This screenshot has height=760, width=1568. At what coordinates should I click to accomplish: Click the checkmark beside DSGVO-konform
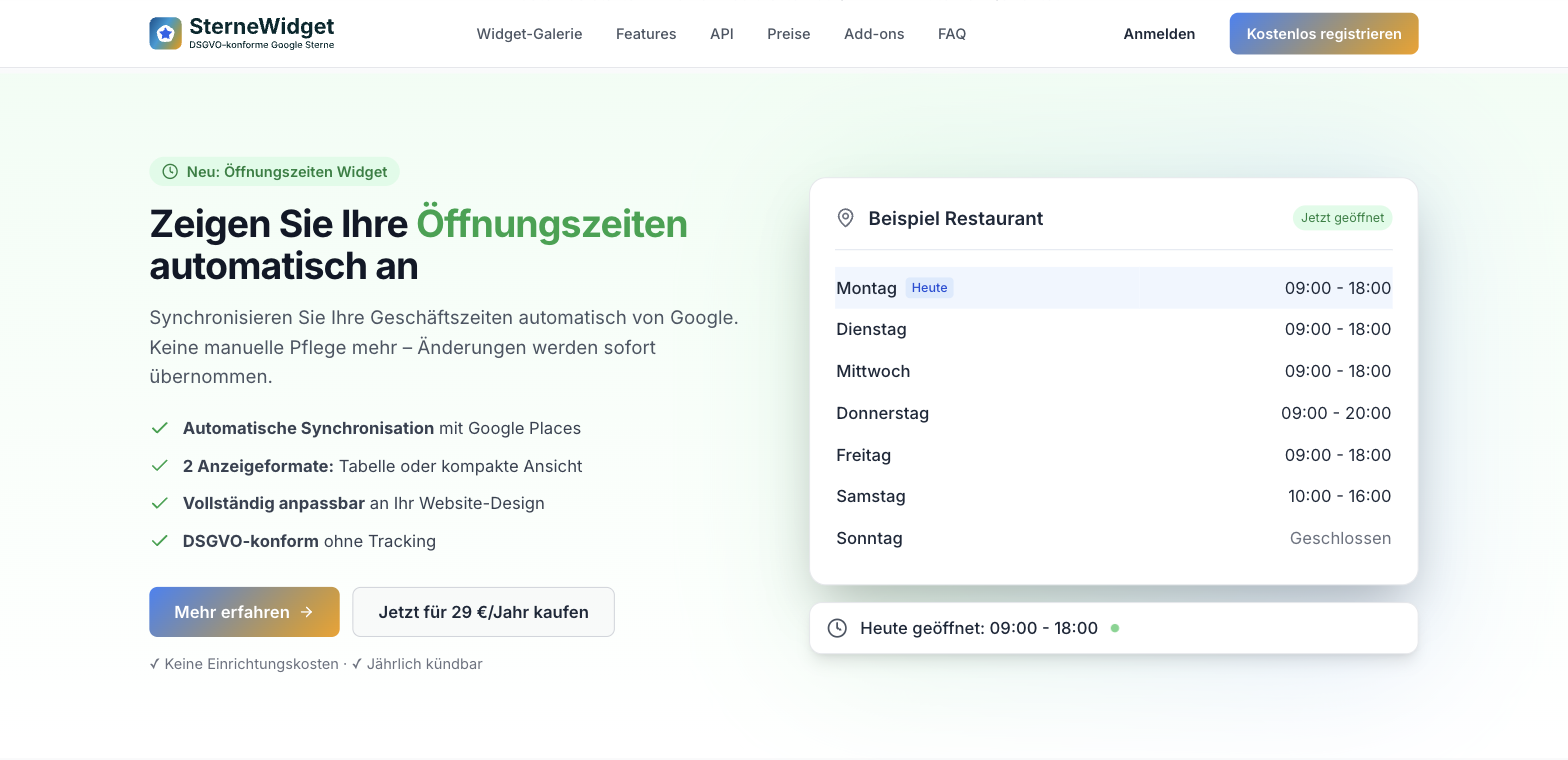(x=159, y=541)
